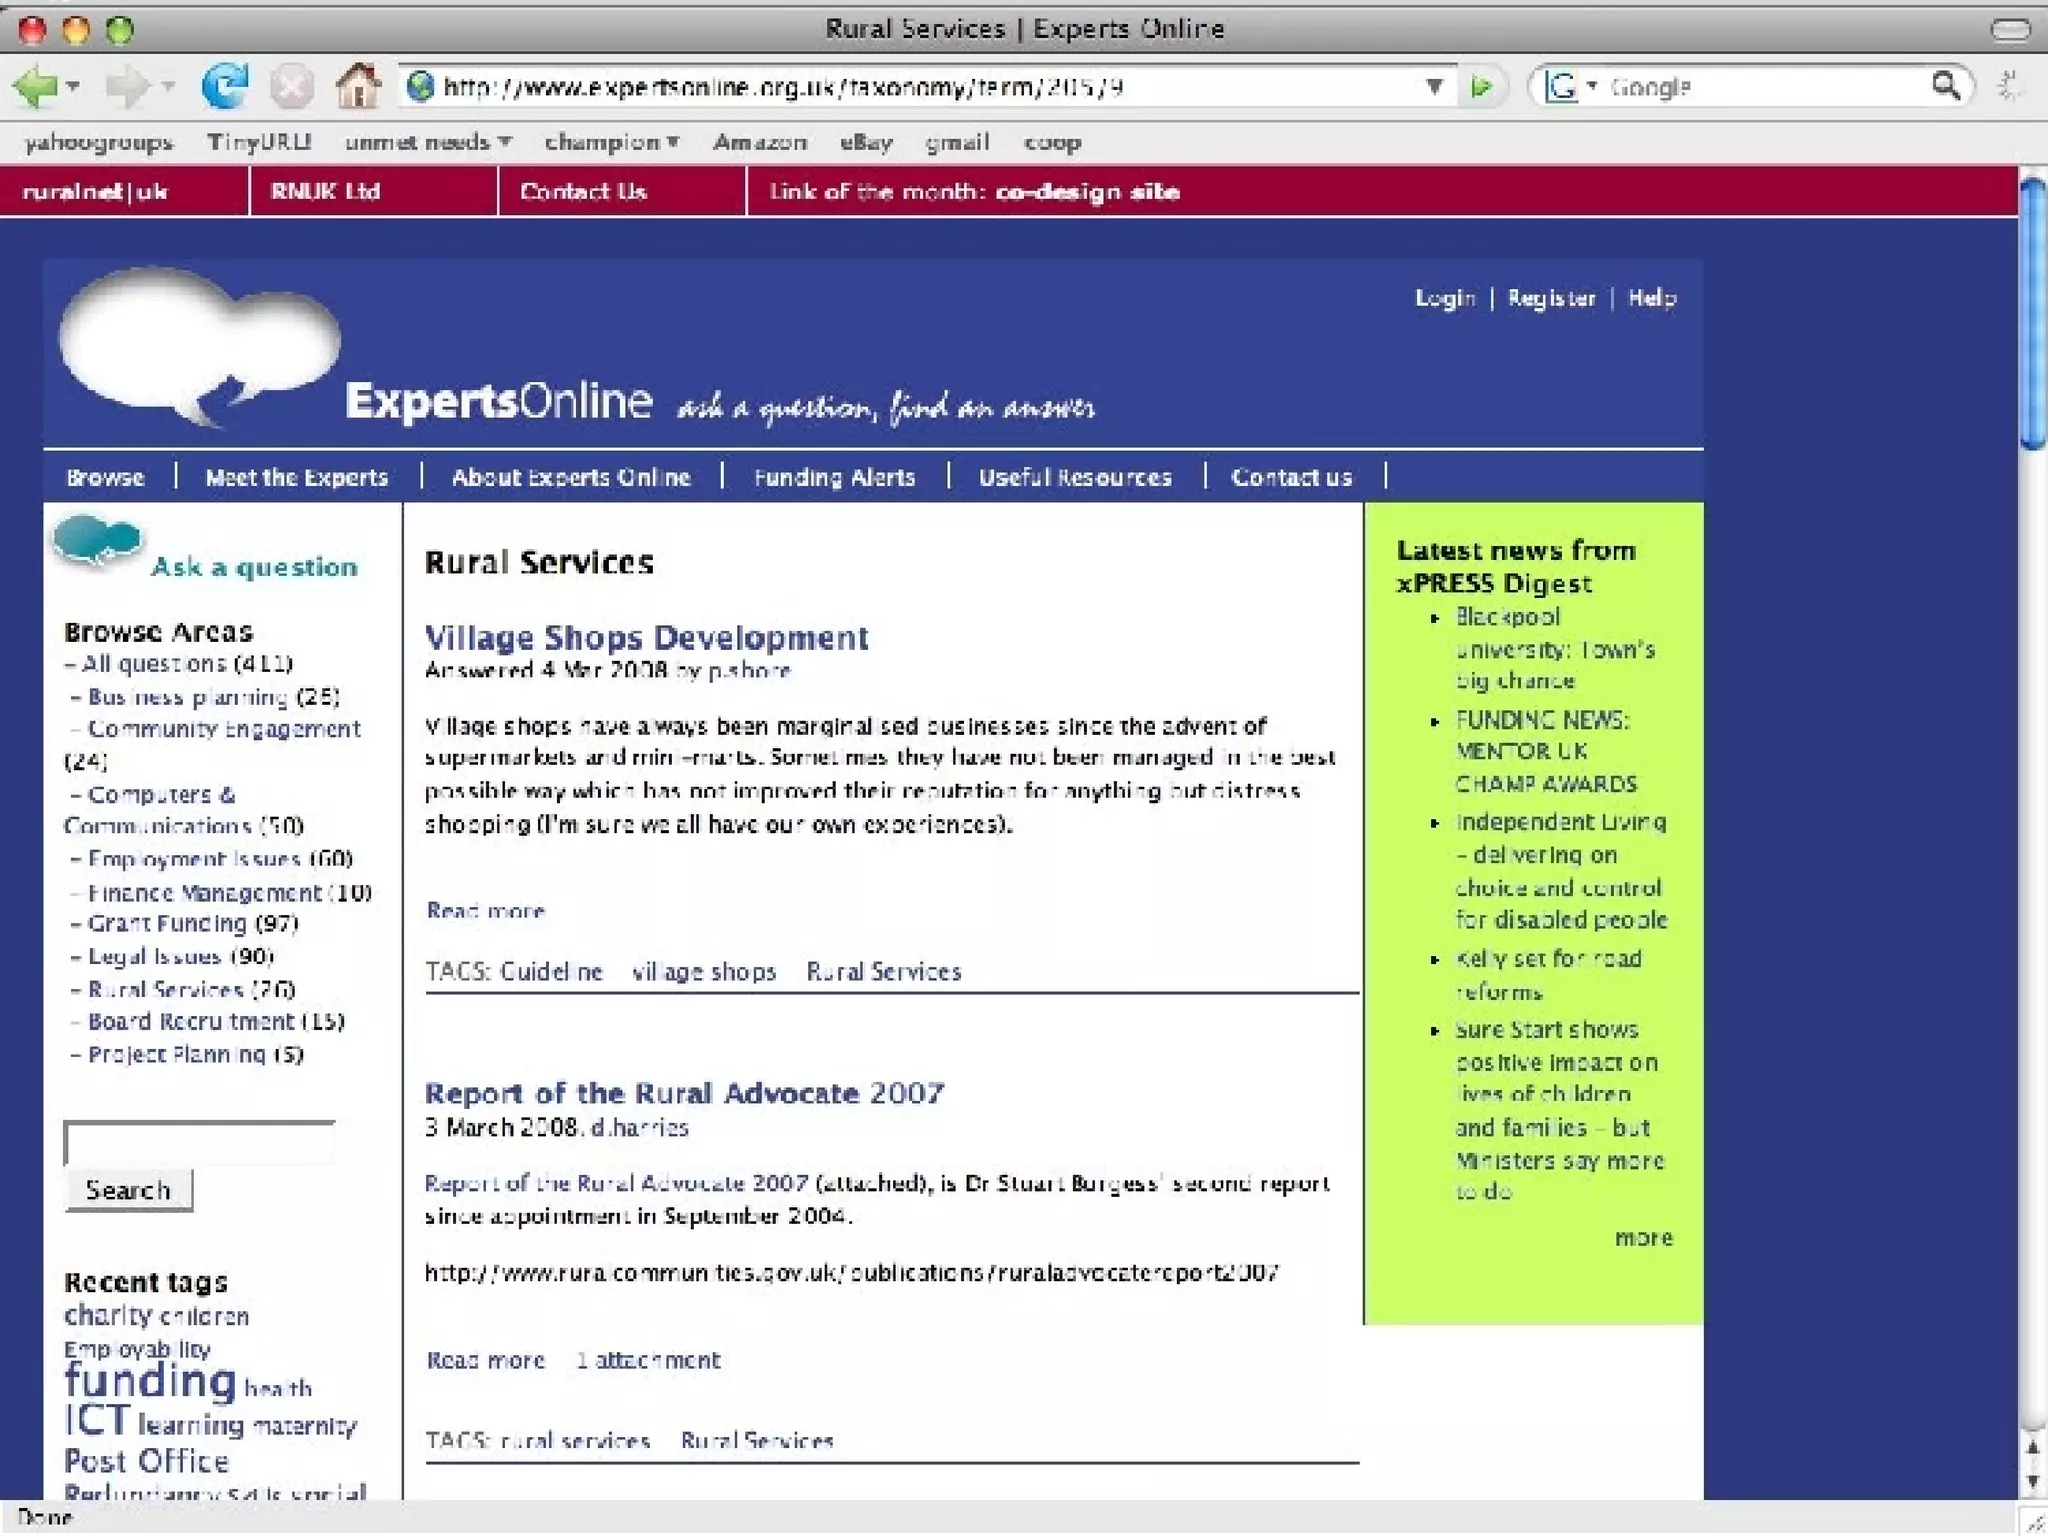Click the sidebar search text field
The width and height of the screenshot is (2048, 1536).
pyautogui.click(x=199, y=1142)
